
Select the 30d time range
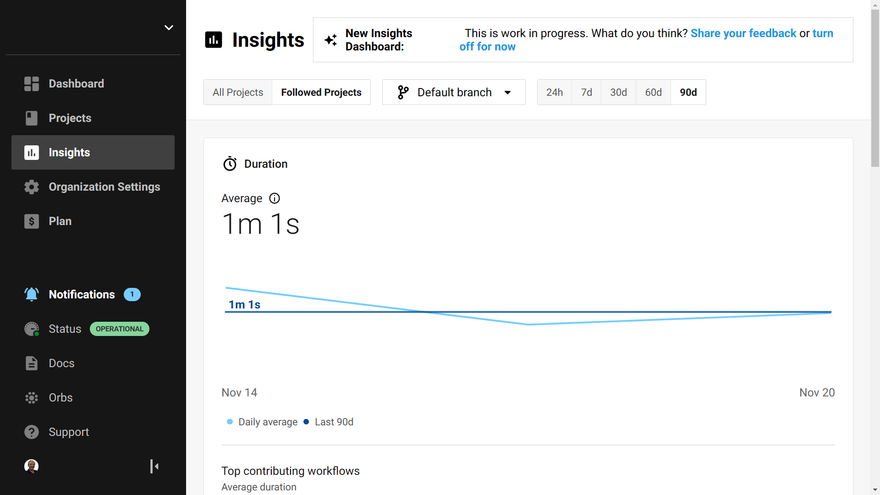(619, 93)
